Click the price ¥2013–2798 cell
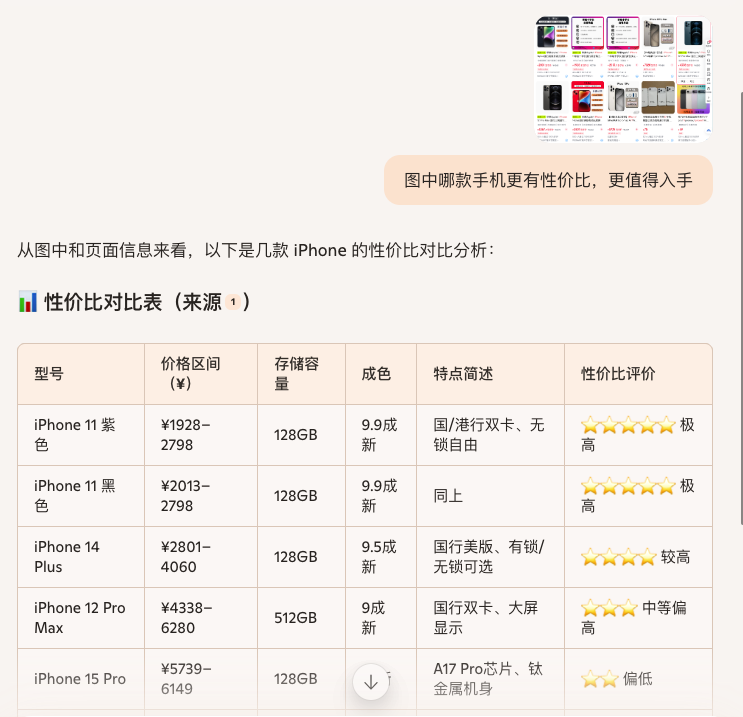This screenshot has height=717, width=743. click(201, 496)
